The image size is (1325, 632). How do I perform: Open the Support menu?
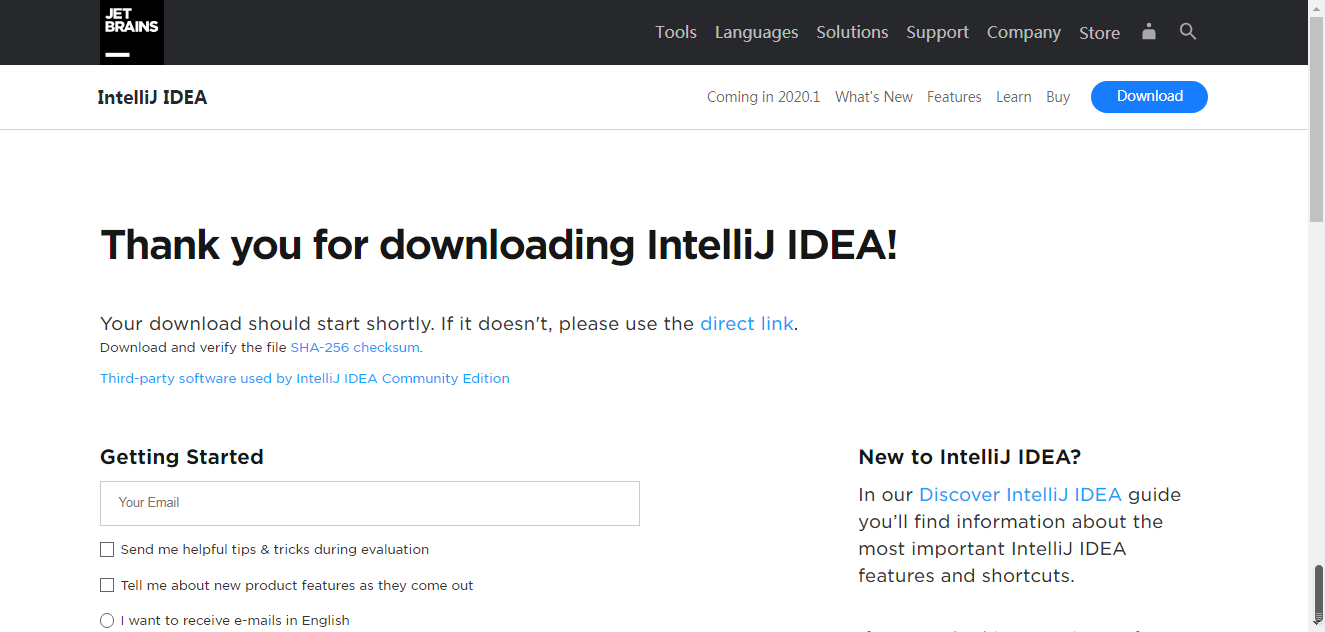coord(937,32)
